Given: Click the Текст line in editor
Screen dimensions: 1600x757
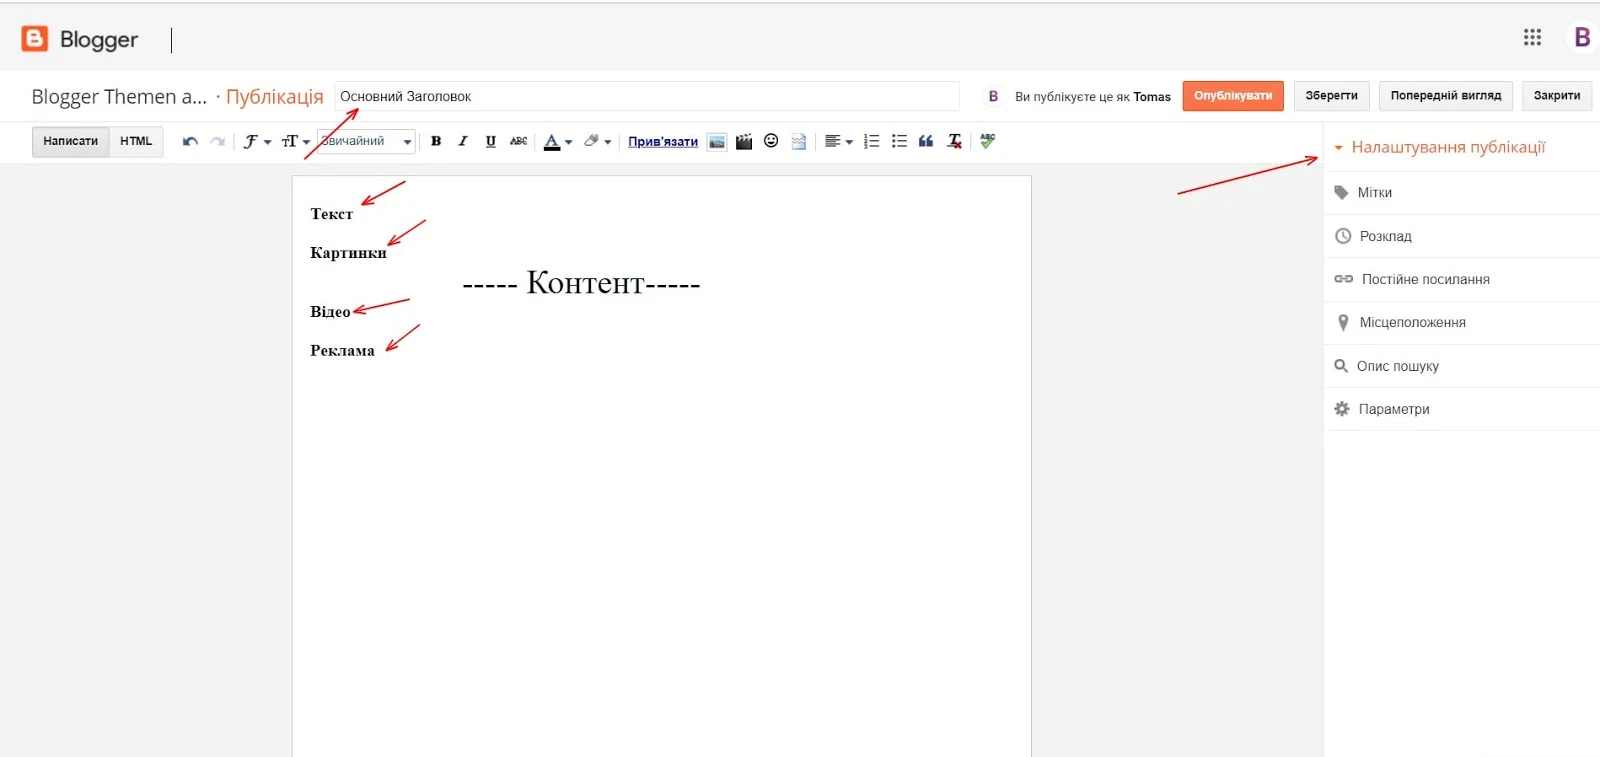Looking at the screenshot, I should (331, 214).
